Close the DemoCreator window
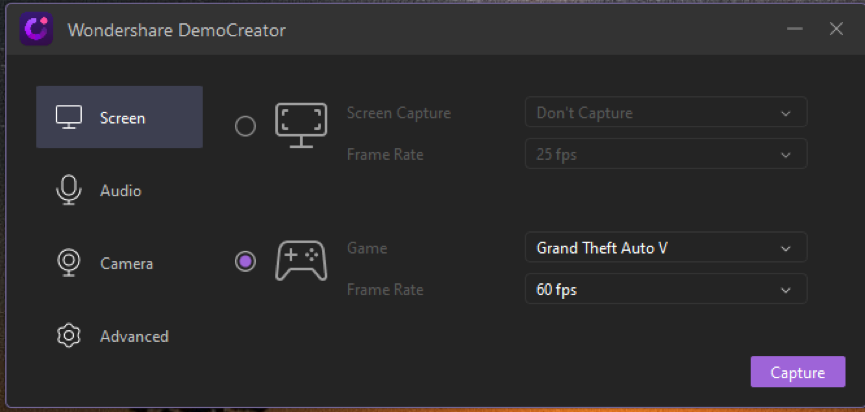865x412 pixels. click(x=836, y=29)
